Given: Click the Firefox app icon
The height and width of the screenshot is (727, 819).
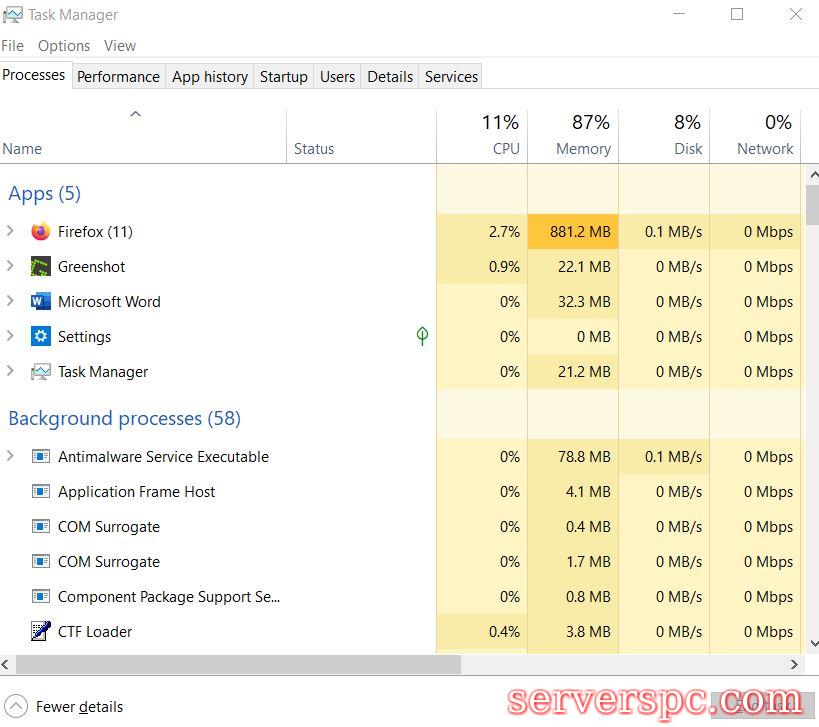Looking at the screenshot, I should 40,232.
